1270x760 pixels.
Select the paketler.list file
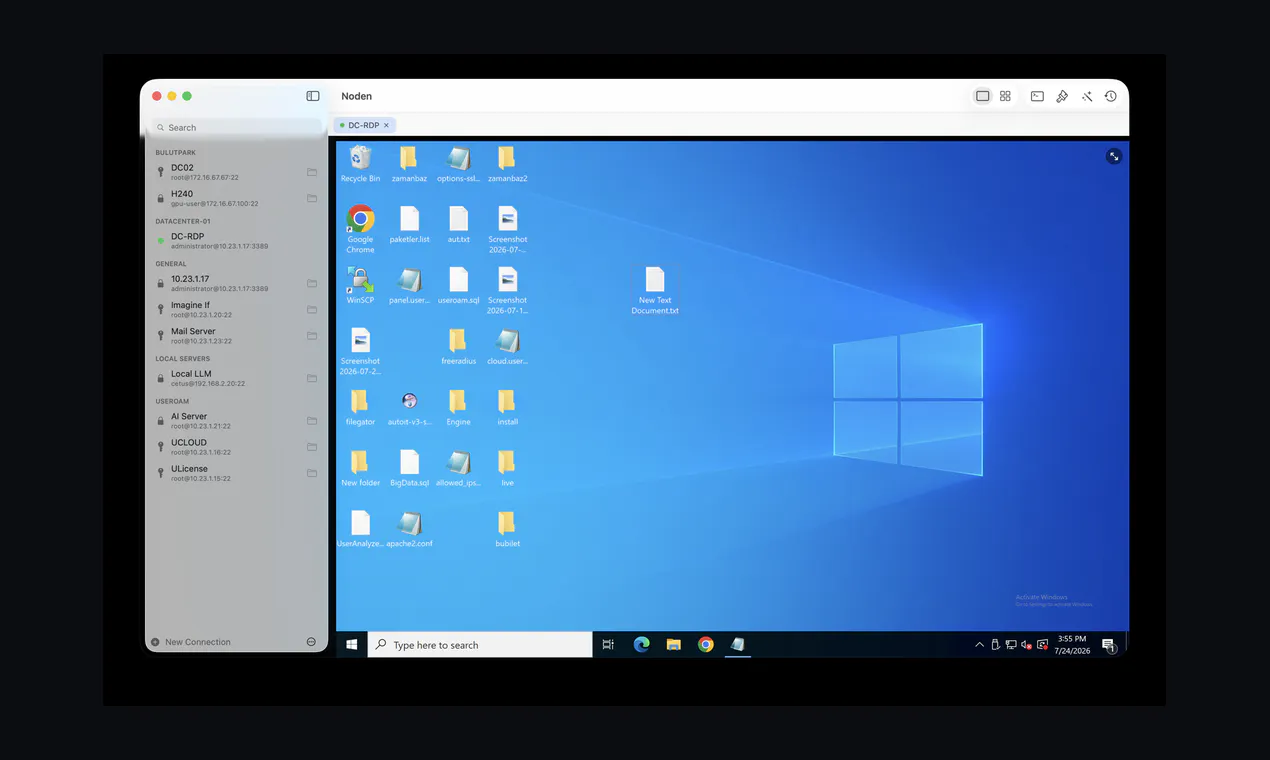[409, 225]
